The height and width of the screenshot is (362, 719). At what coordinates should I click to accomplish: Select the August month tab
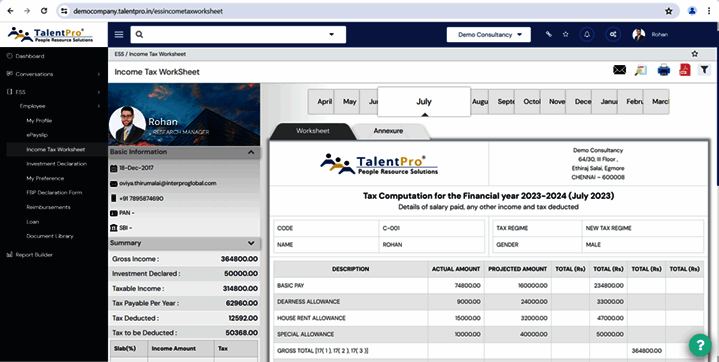(x=480, y=101)
